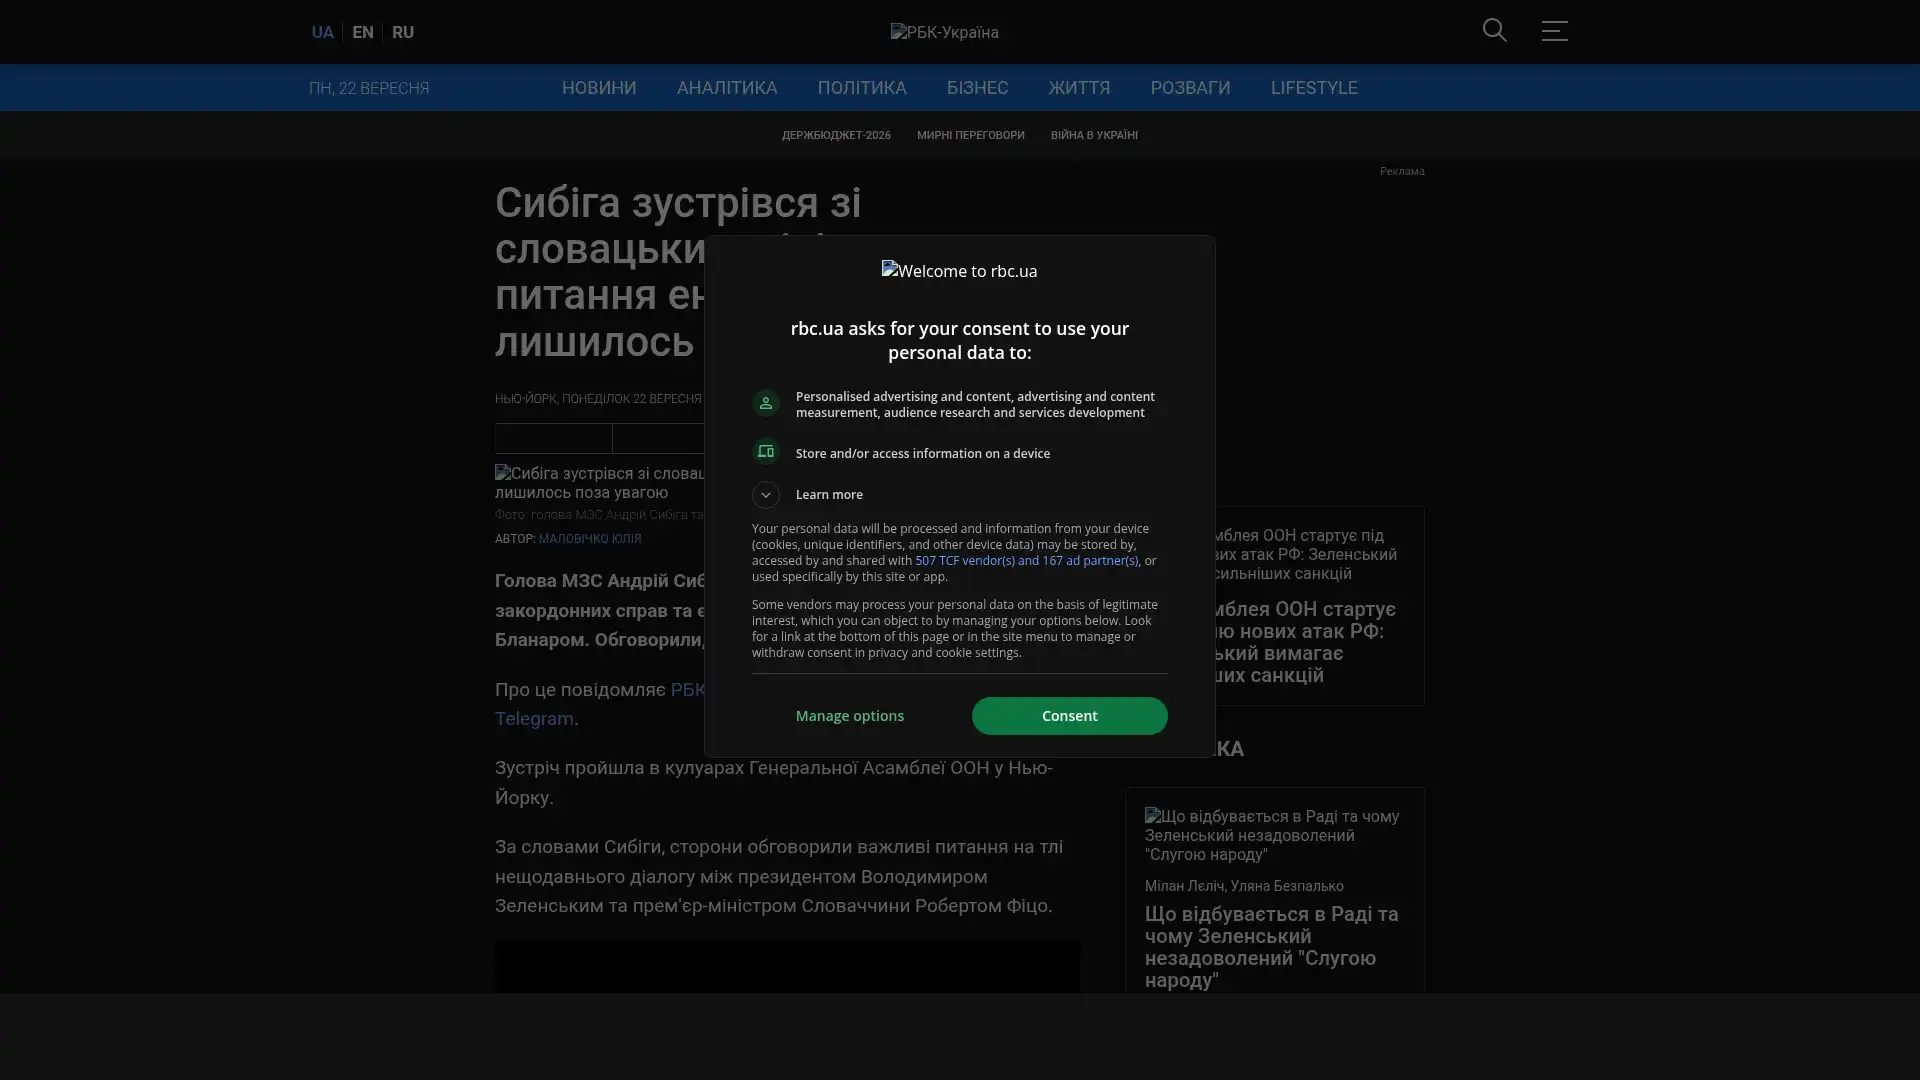Select the UA language option
Image resolution: width=1920 pixels, height=1080 pixels.
coord(322,32)
